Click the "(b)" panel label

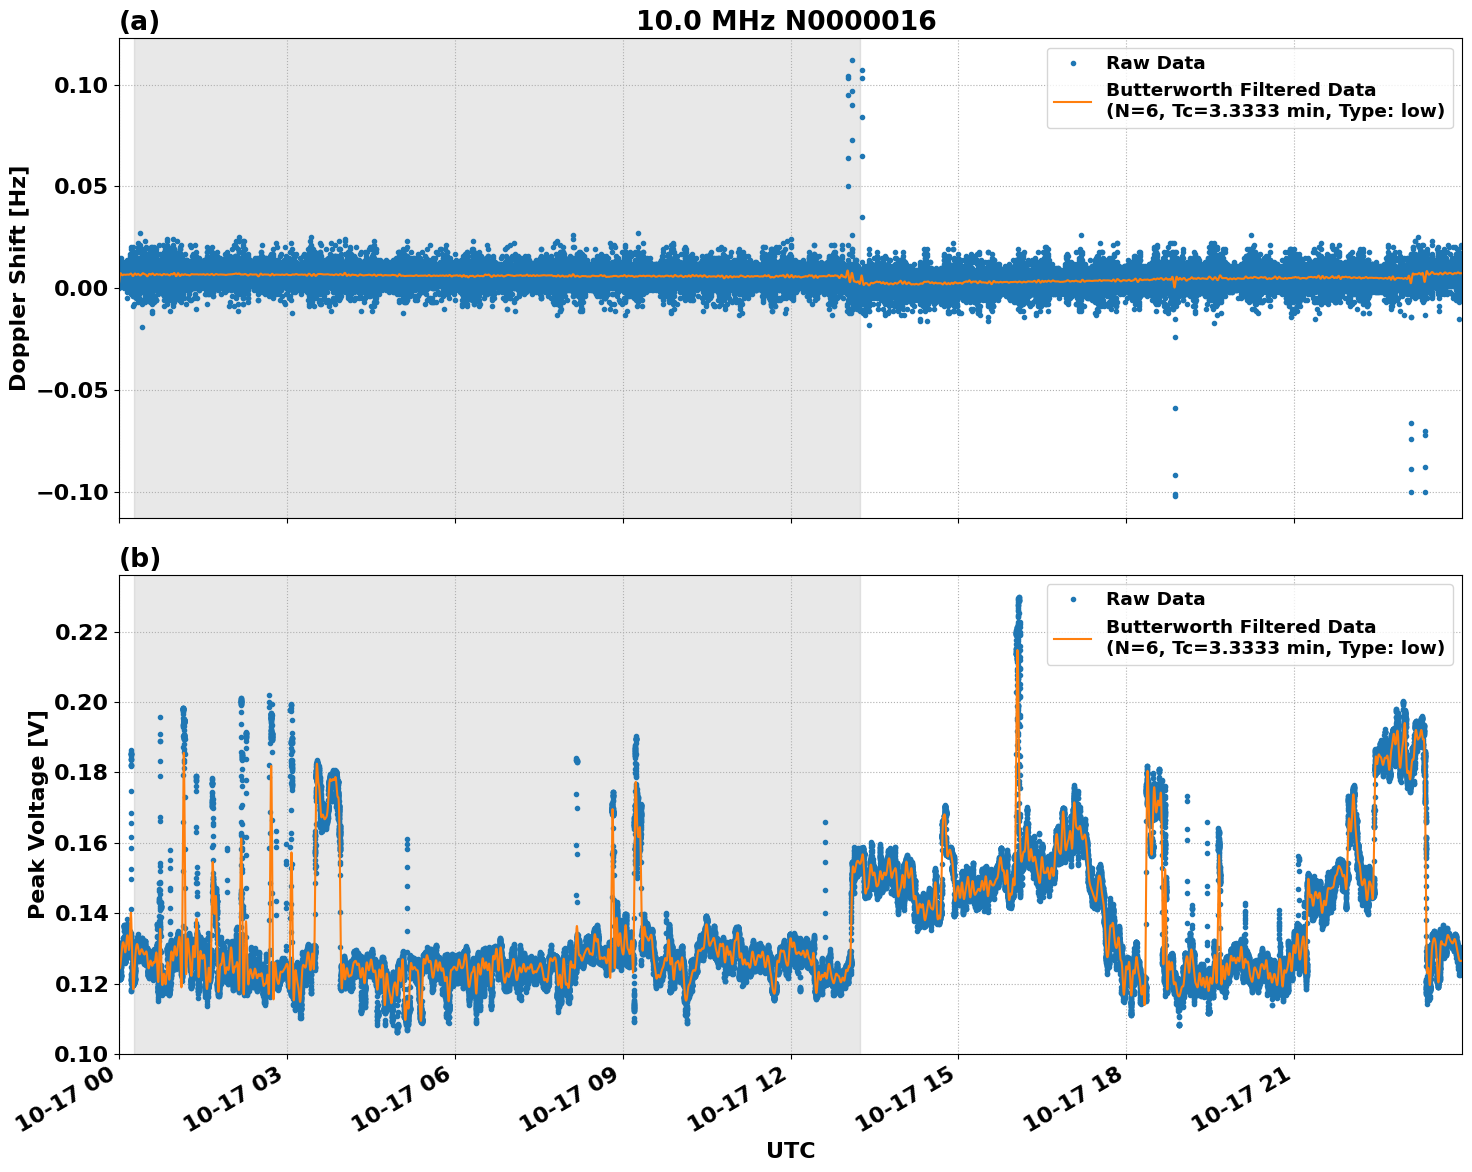click(139, 558)
